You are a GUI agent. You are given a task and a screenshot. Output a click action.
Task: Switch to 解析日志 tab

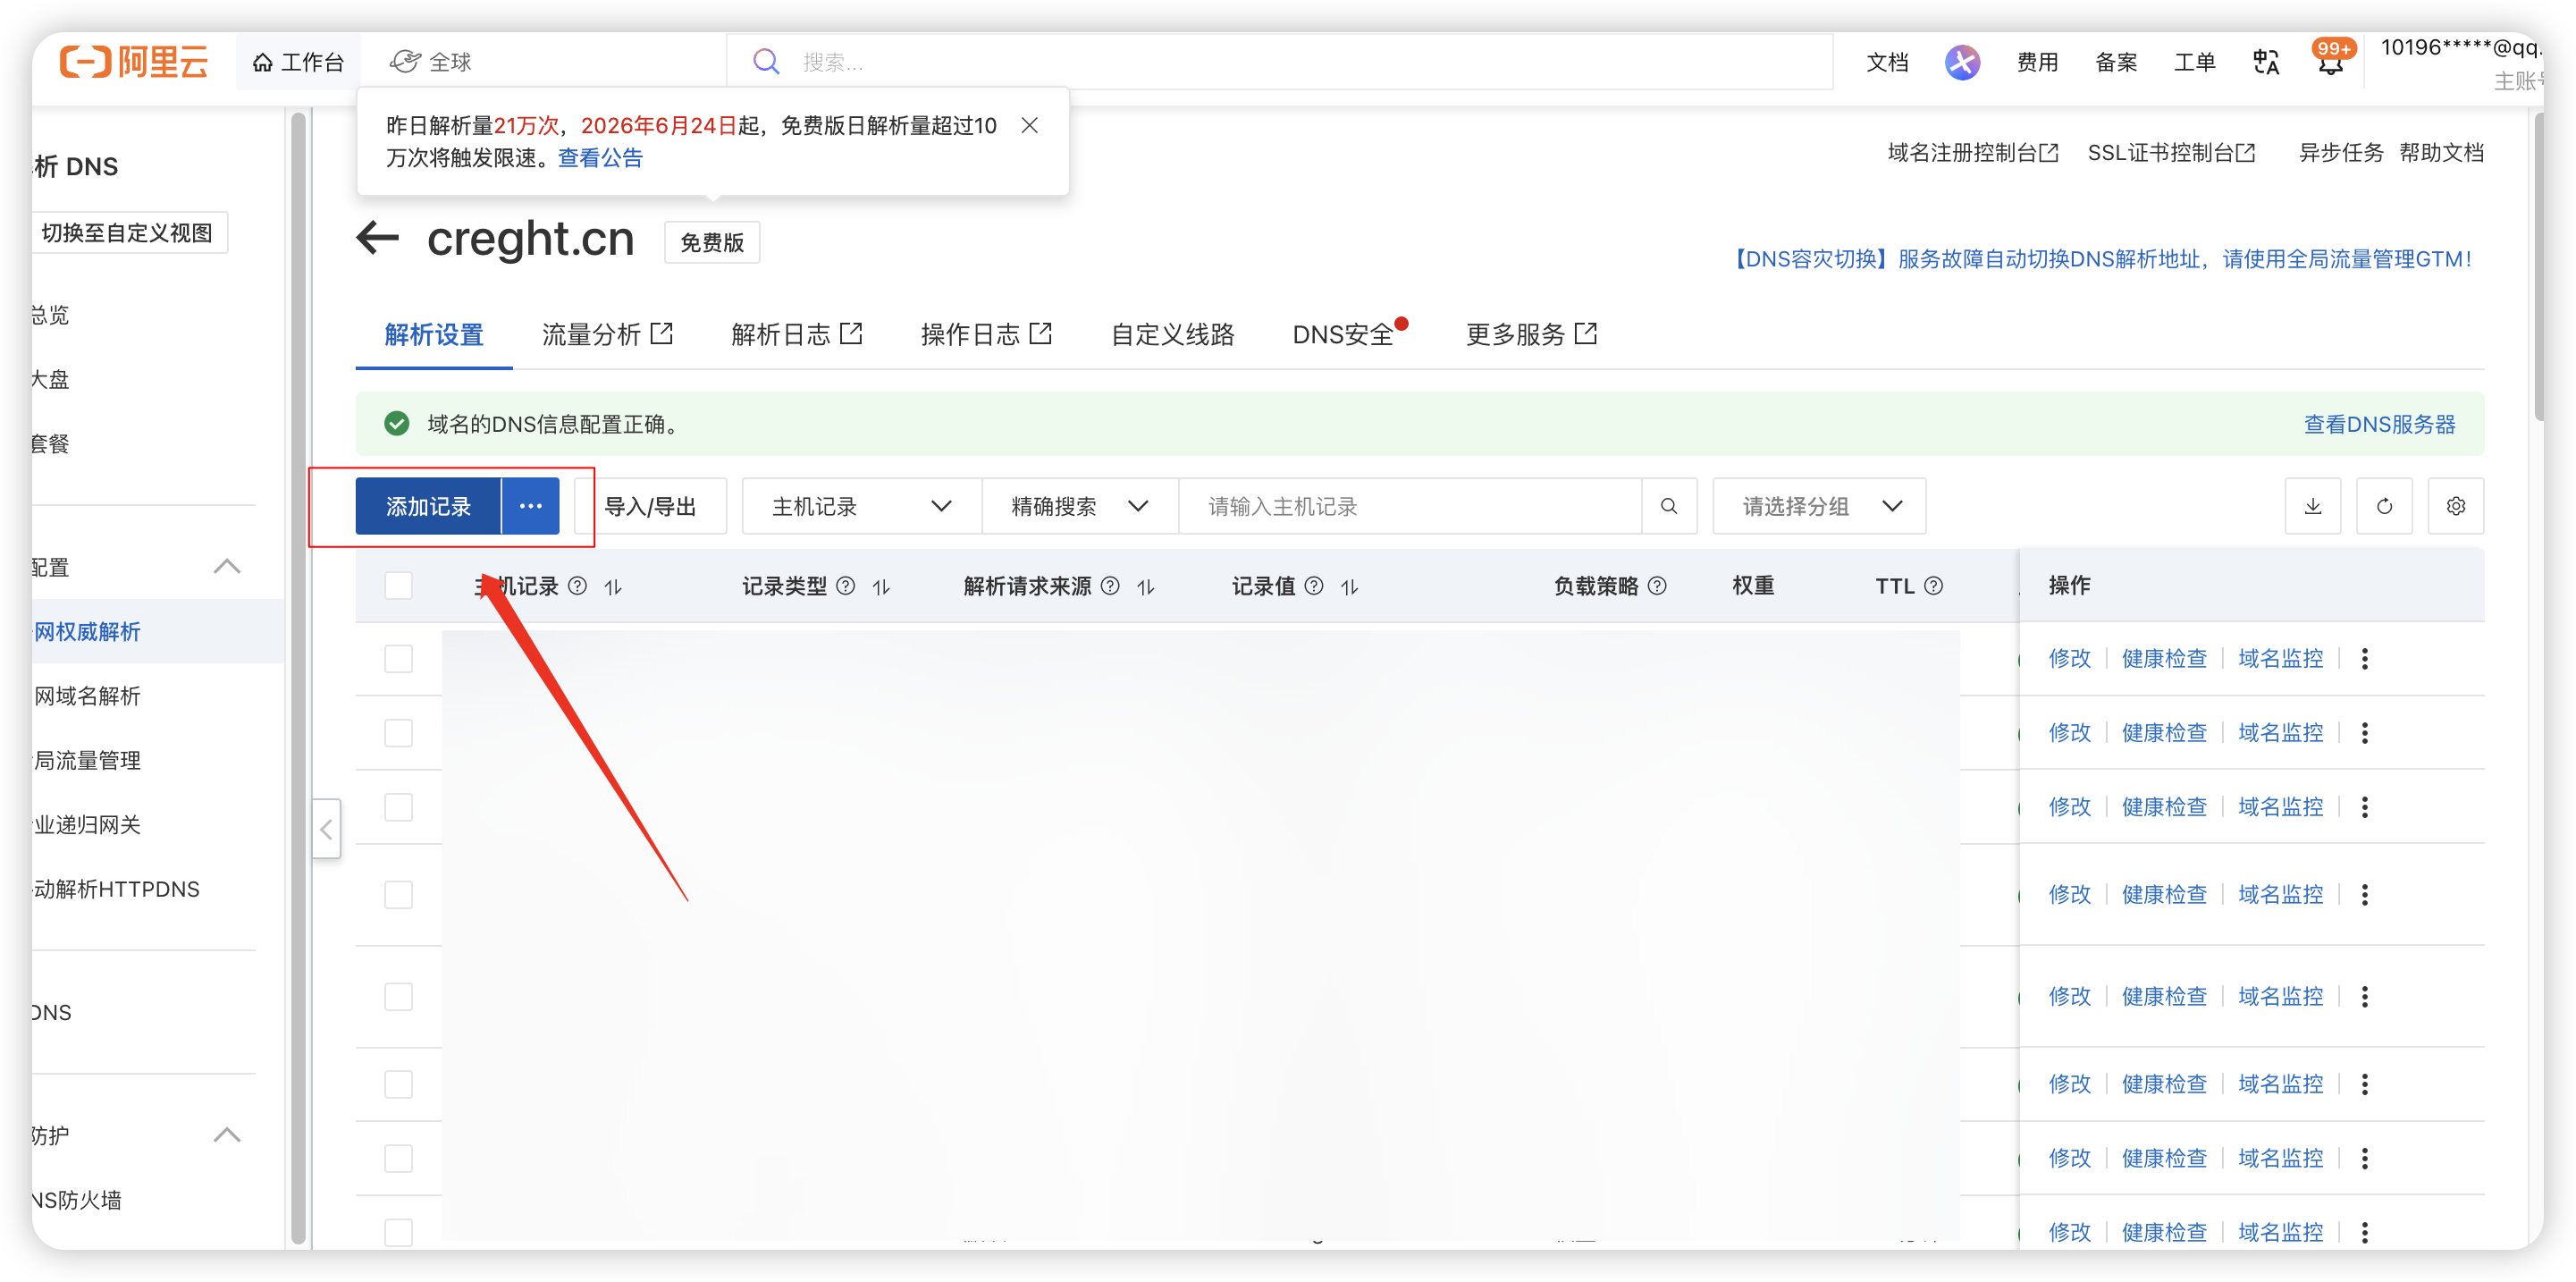pos(796,334)
